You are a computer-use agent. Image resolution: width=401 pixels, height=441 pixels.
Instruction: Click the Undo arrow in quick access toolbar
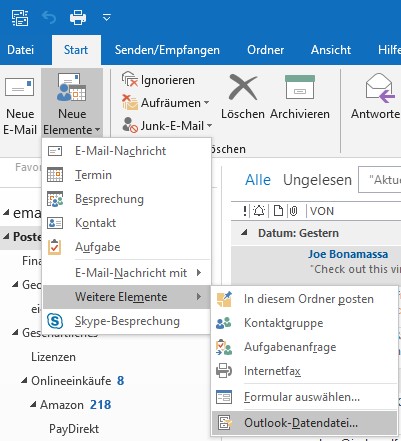(x=49, y=18)
